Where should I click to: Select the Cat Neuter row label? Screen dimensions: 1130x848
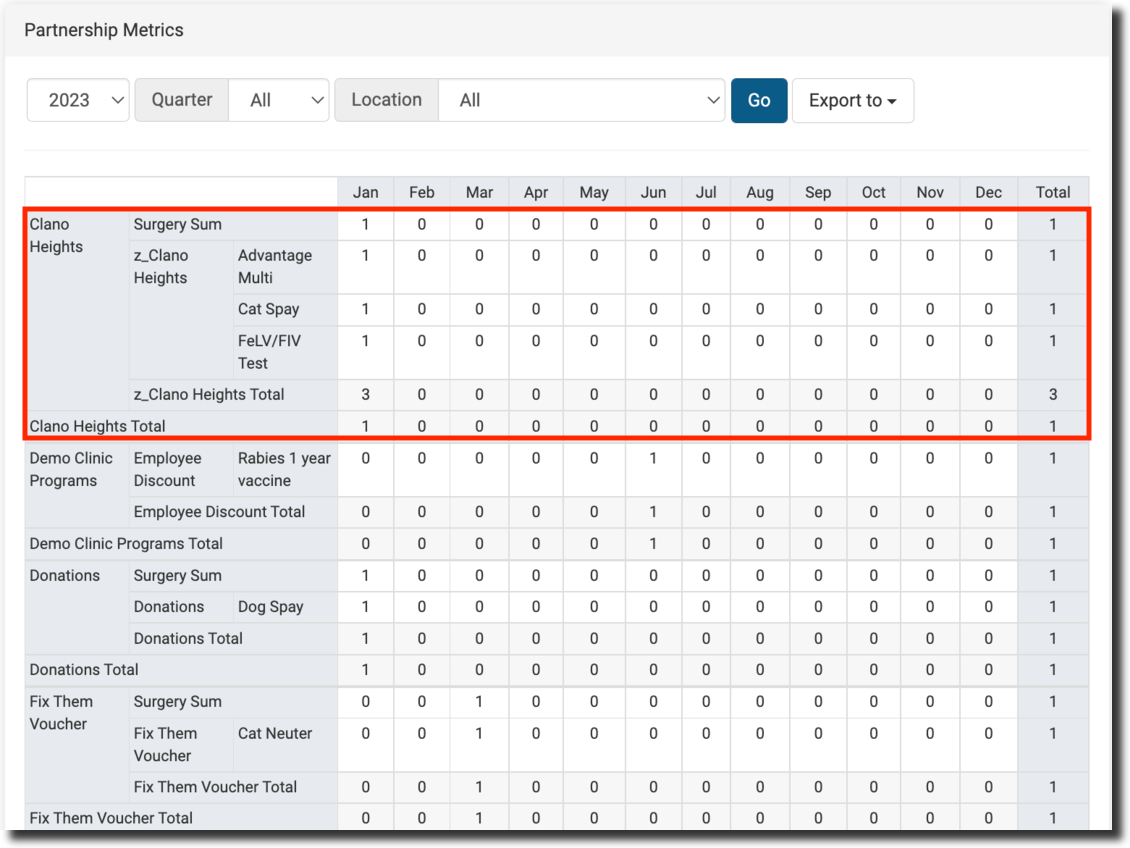[275, 733]
